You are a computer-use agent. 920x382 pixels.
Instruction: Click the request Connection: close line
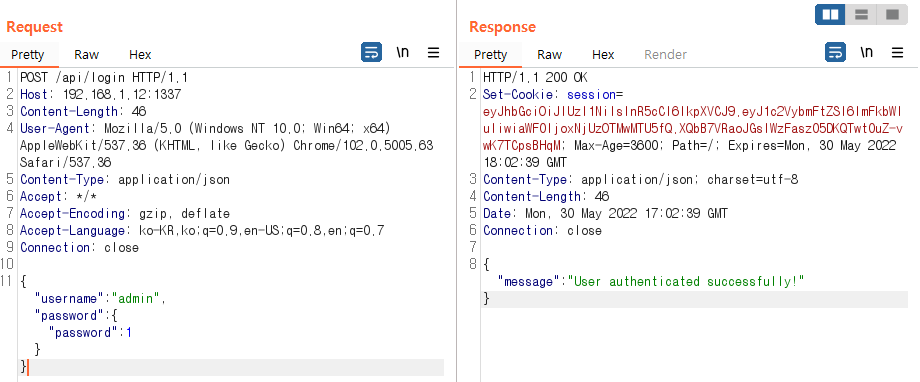[x=79, y=248]
